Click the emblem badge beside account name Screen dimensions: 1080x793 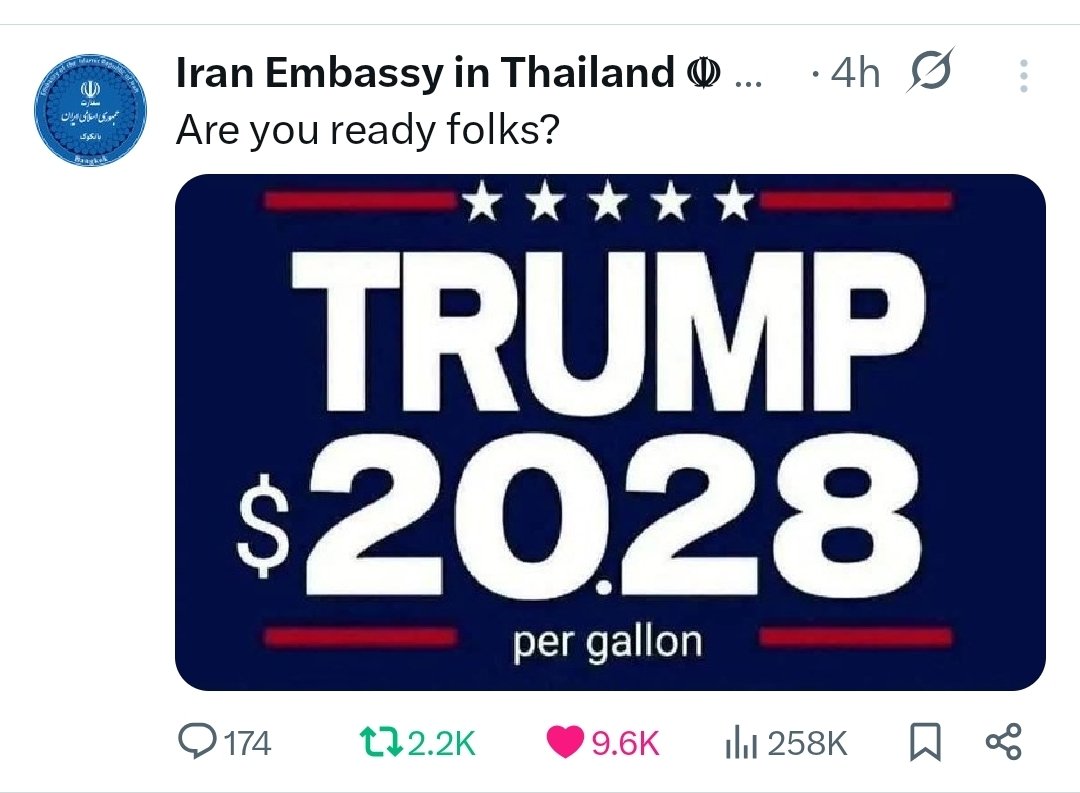704,72
